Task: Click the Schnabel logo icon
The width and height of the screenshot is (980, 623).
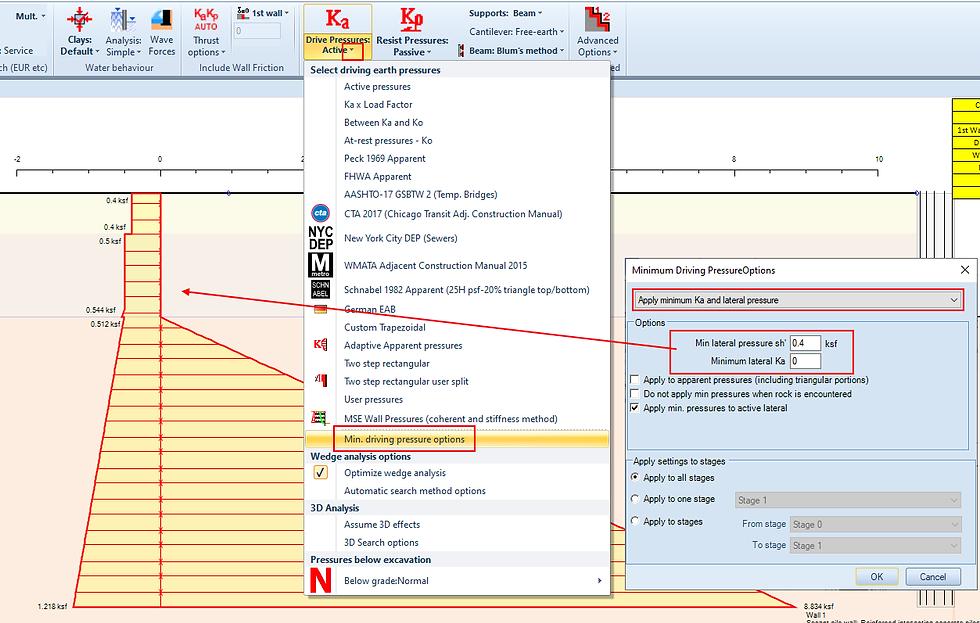Action: coord(320,289)
